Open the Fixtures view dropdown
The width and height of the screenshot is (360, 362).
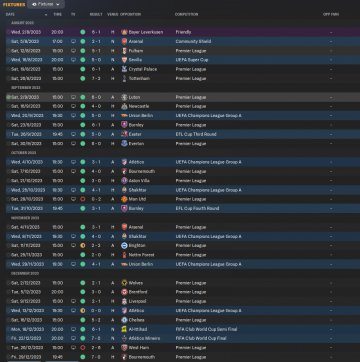46,4
